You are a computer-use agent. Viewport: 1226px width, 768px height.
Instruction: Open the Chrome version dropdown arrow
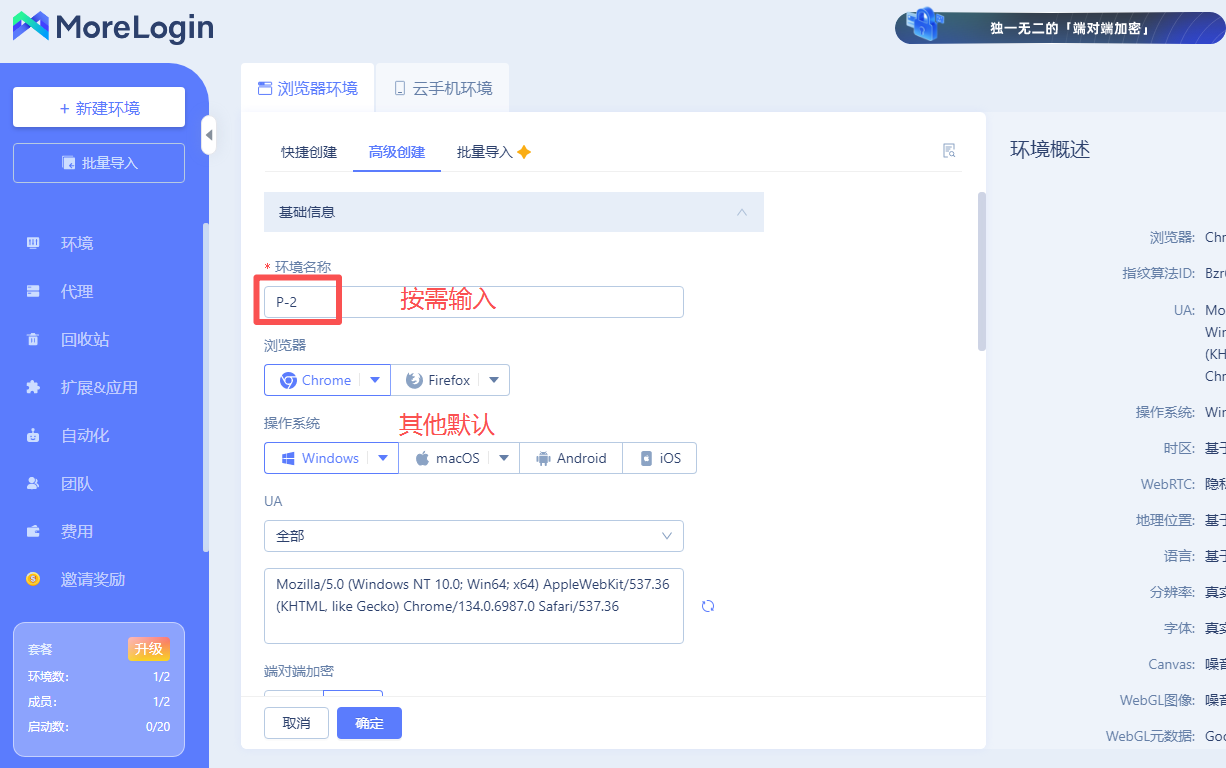(375, 380)
